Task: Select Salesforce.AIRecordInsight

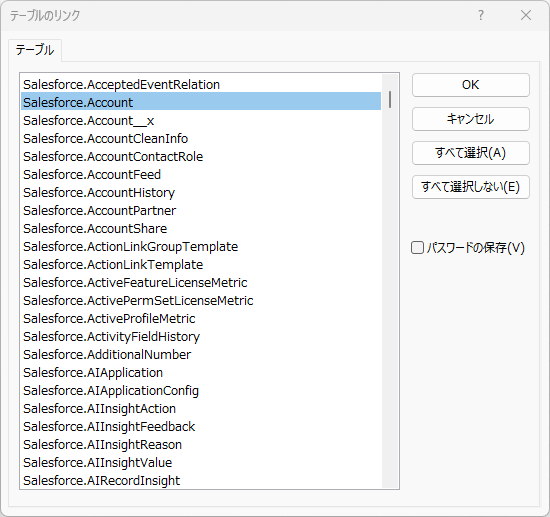Action: click(x=201, y=481)
